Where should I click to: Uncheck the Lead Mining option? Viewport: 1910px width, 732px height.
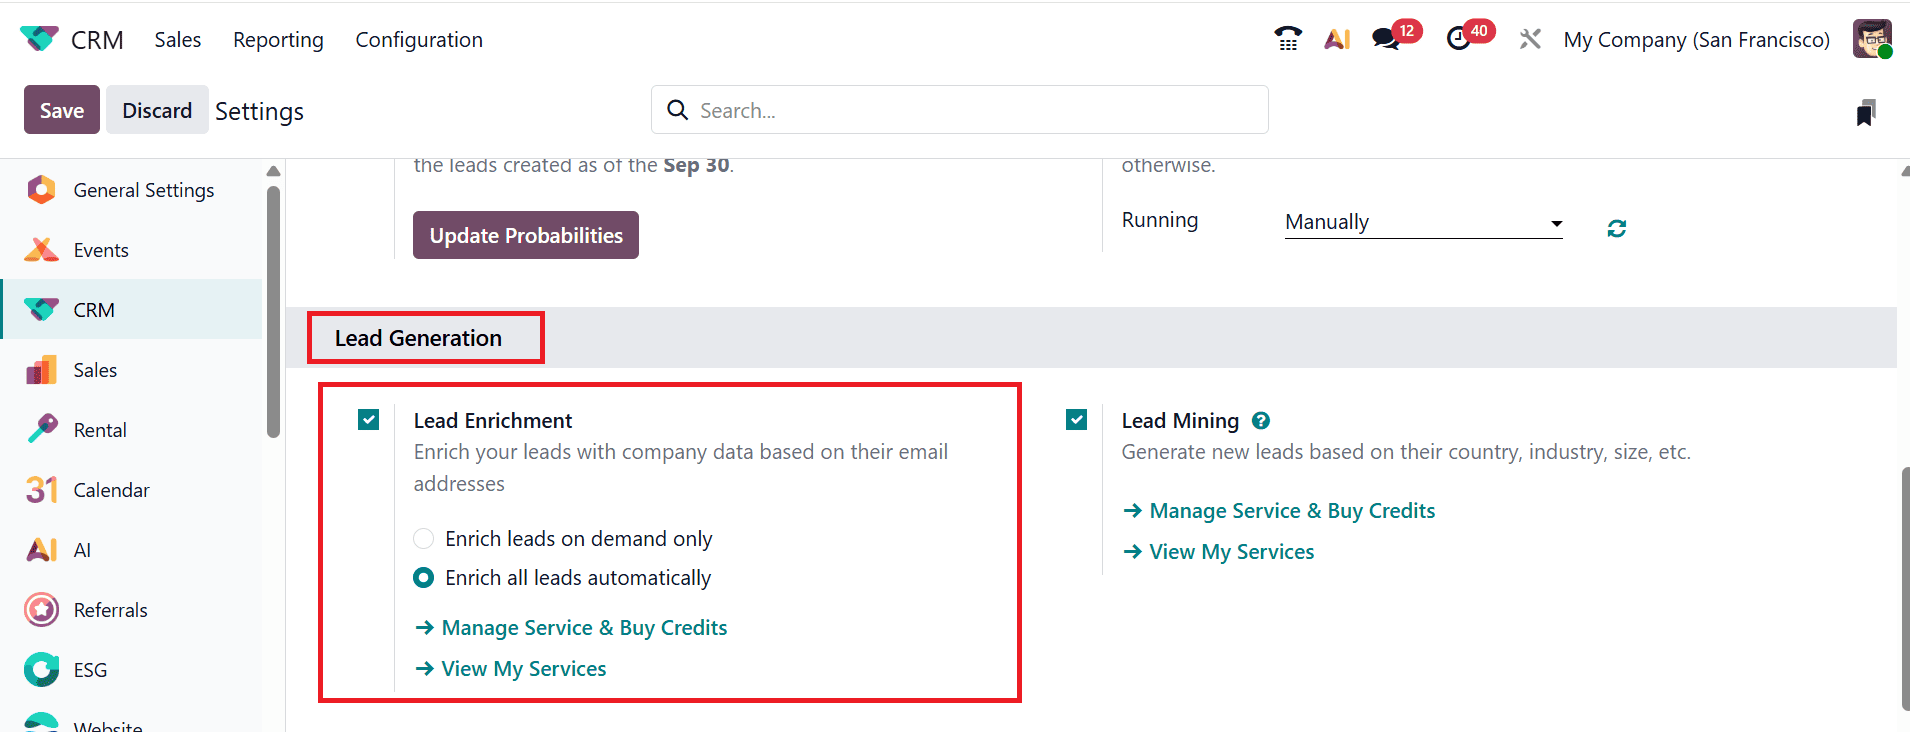coord(1076,419)
